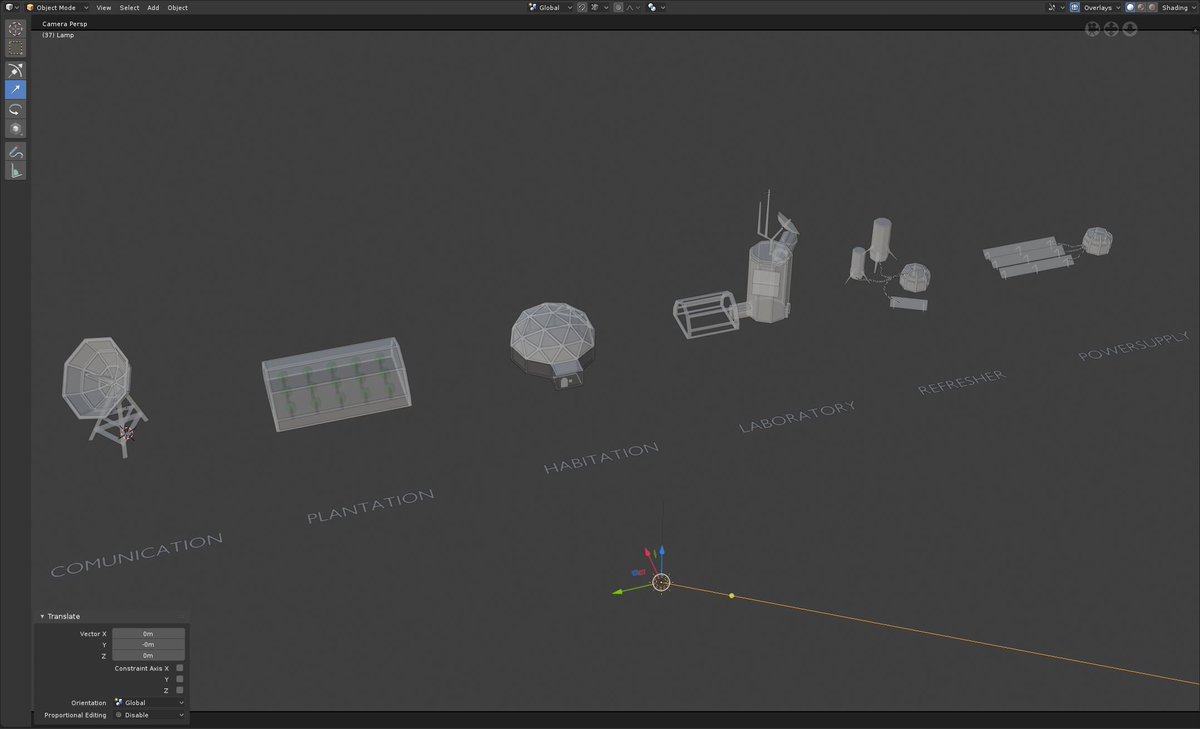Open snapping element options dropdown
This screenshot has width=1200, height=729.
599,7
